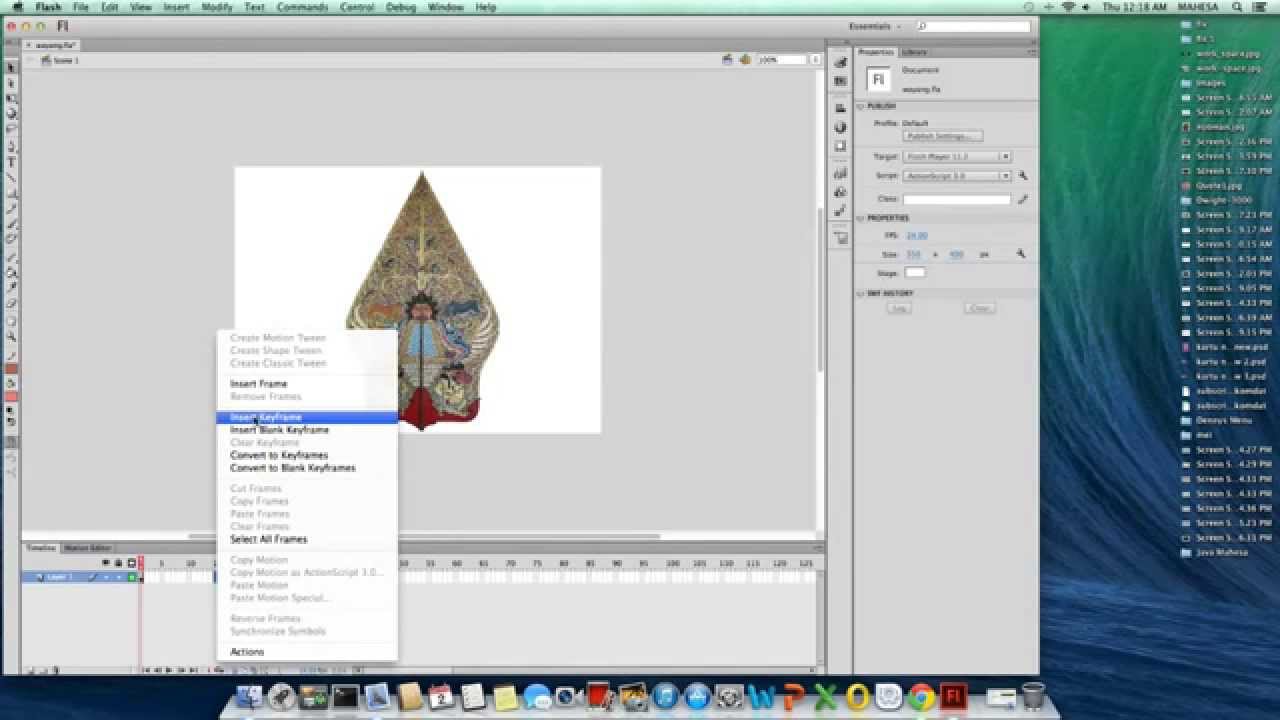The width and height of the screenshot is (1280, 720).
Task: Select the Eraser tool
Action: 11,302
